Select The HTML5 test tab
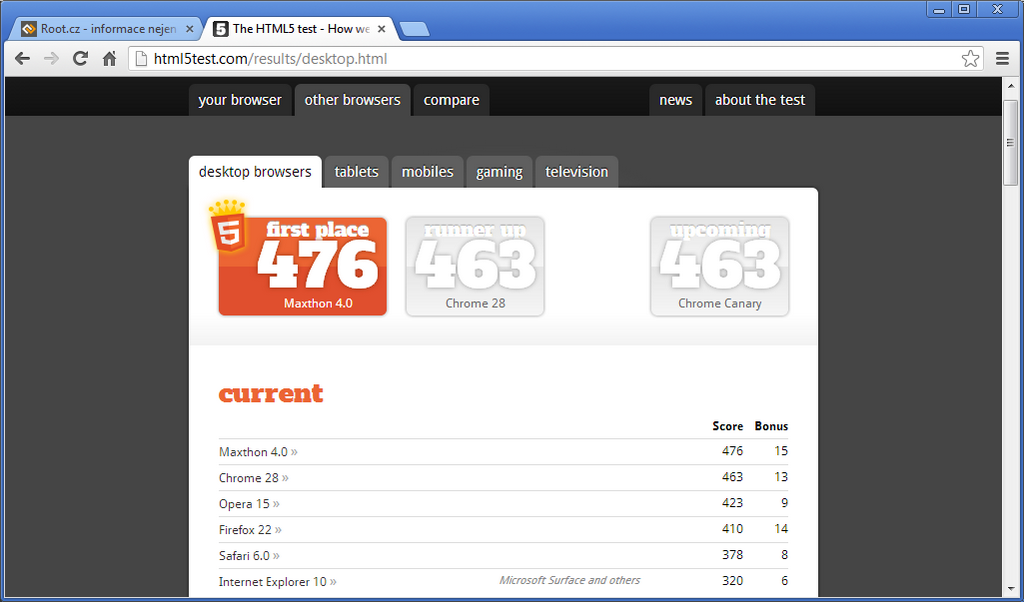The height and width of the screenshot is (602, 1024). (x=300, y=29)
